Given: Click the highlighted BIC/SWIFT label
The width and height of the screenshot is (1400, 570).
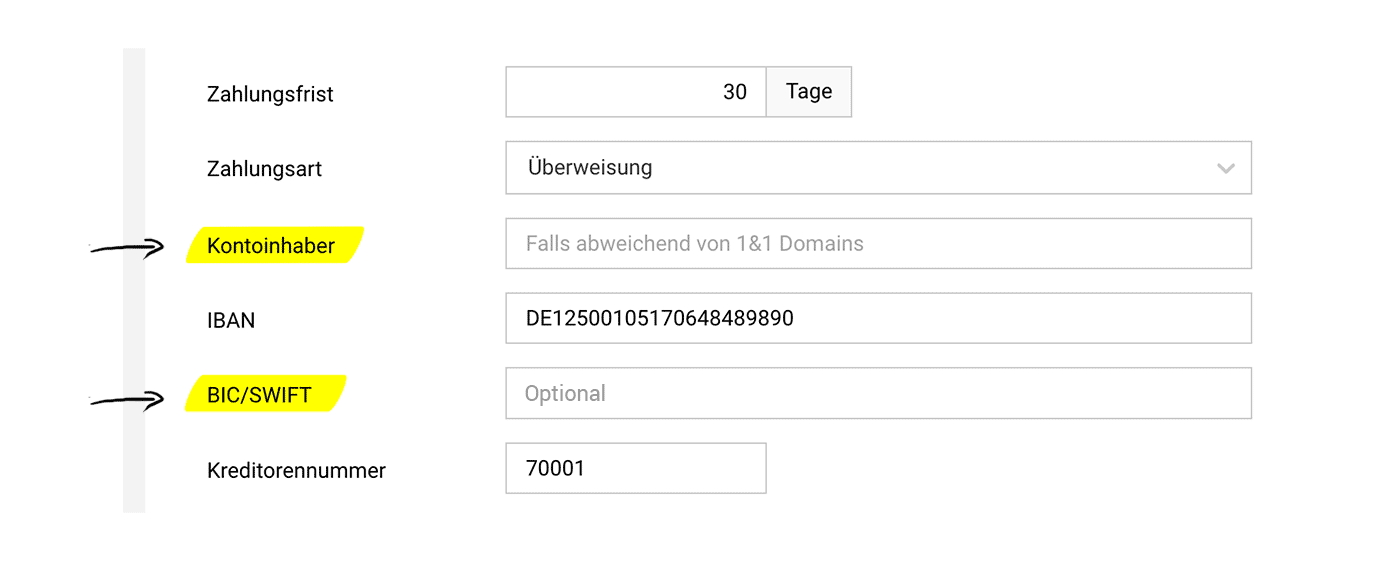Looking at the screenshot, I should point(259,395).
